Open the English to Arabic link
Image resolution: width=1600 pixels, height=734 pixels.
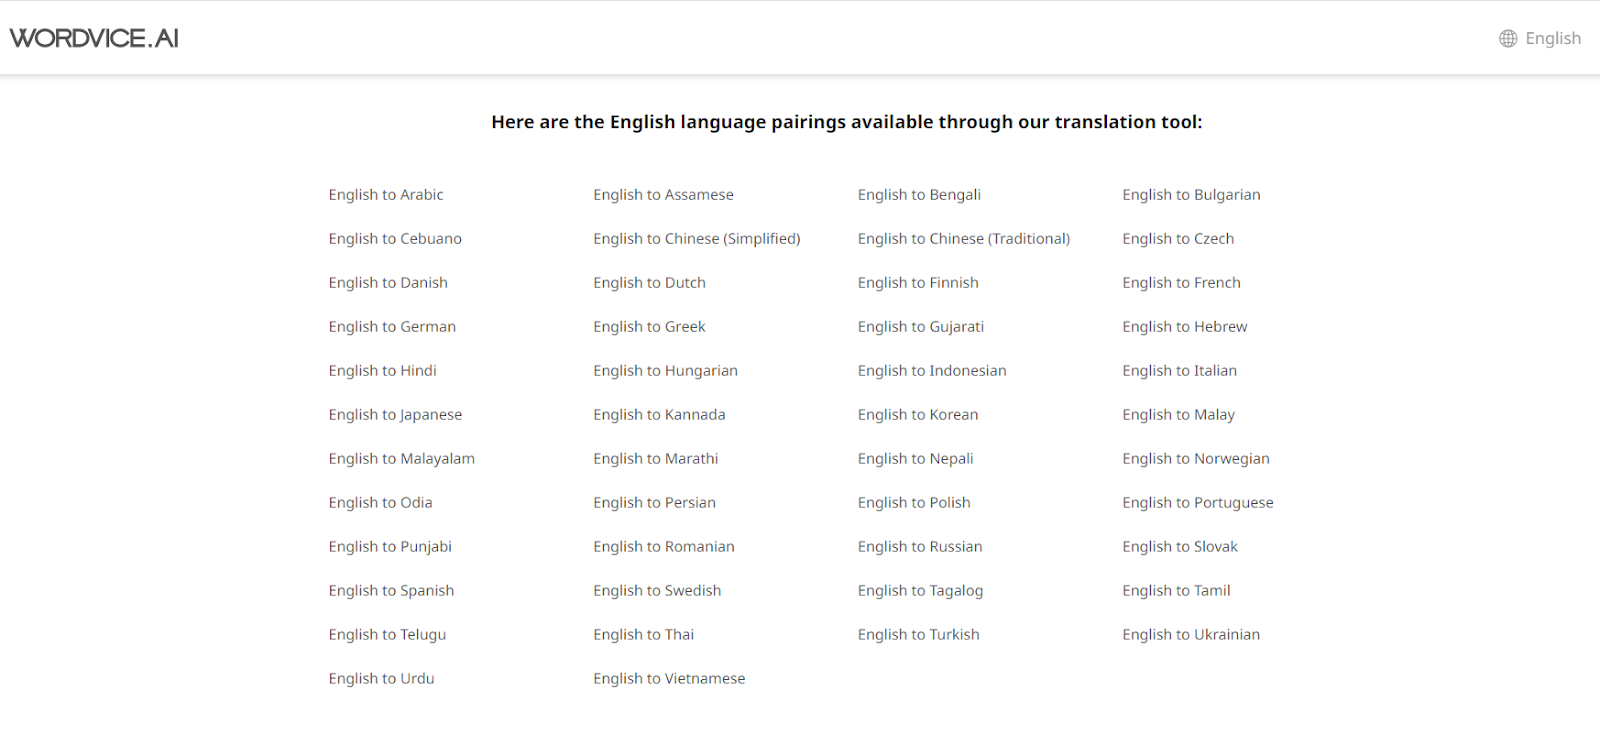tap(385, 195)
